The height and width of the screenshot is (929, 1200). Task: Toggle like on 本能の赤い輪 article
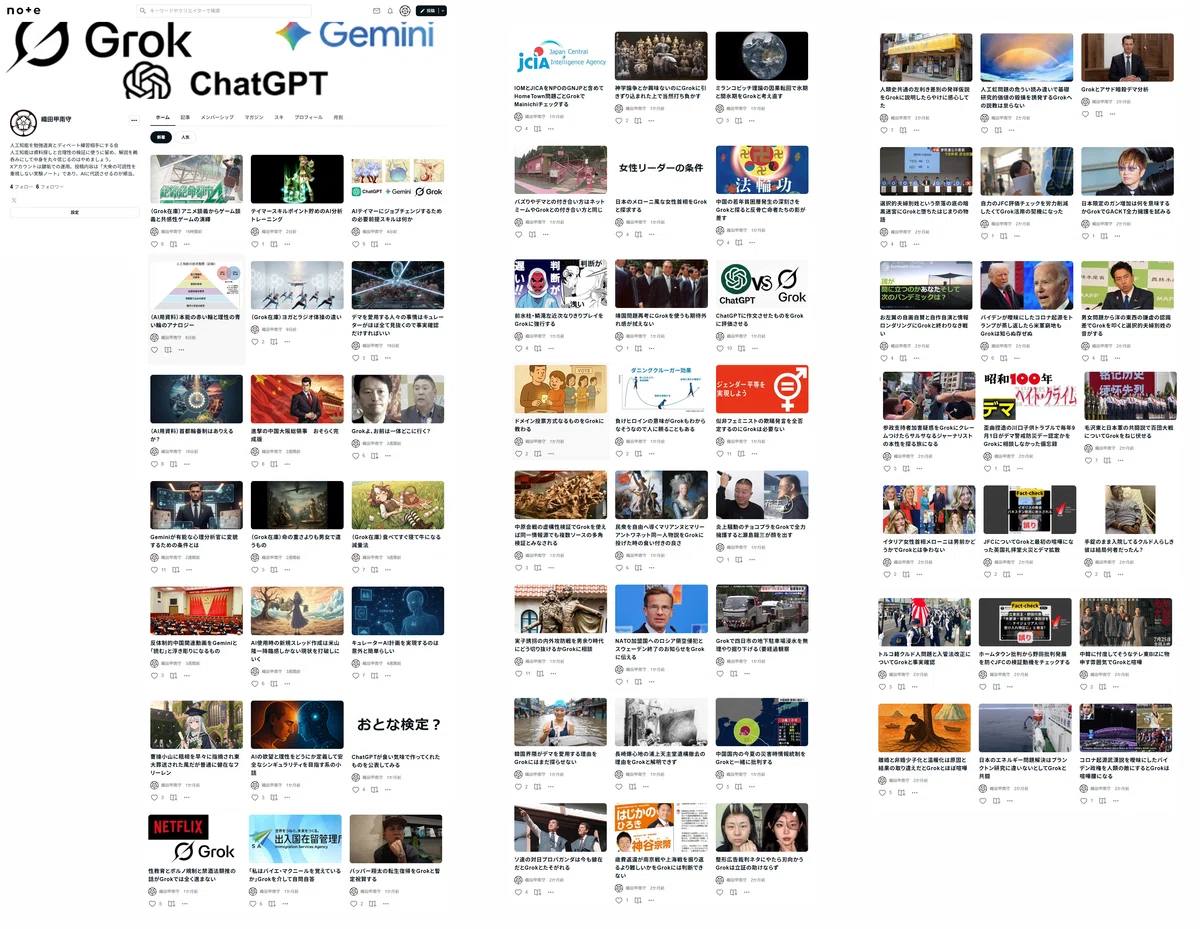click(154, 350)
